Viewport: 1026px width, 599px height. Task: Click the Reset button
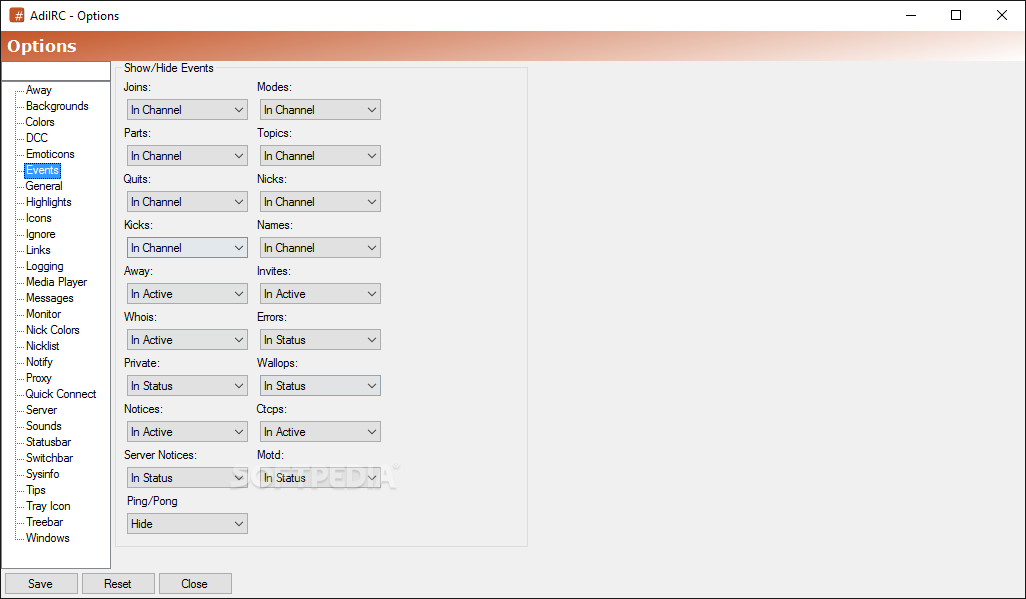click(118, 583)
